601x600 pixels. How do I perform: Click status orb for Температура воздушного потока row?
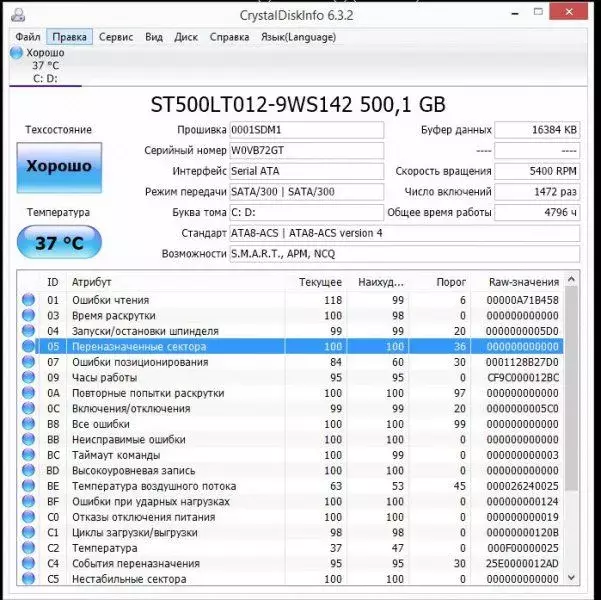pos(28,486)
